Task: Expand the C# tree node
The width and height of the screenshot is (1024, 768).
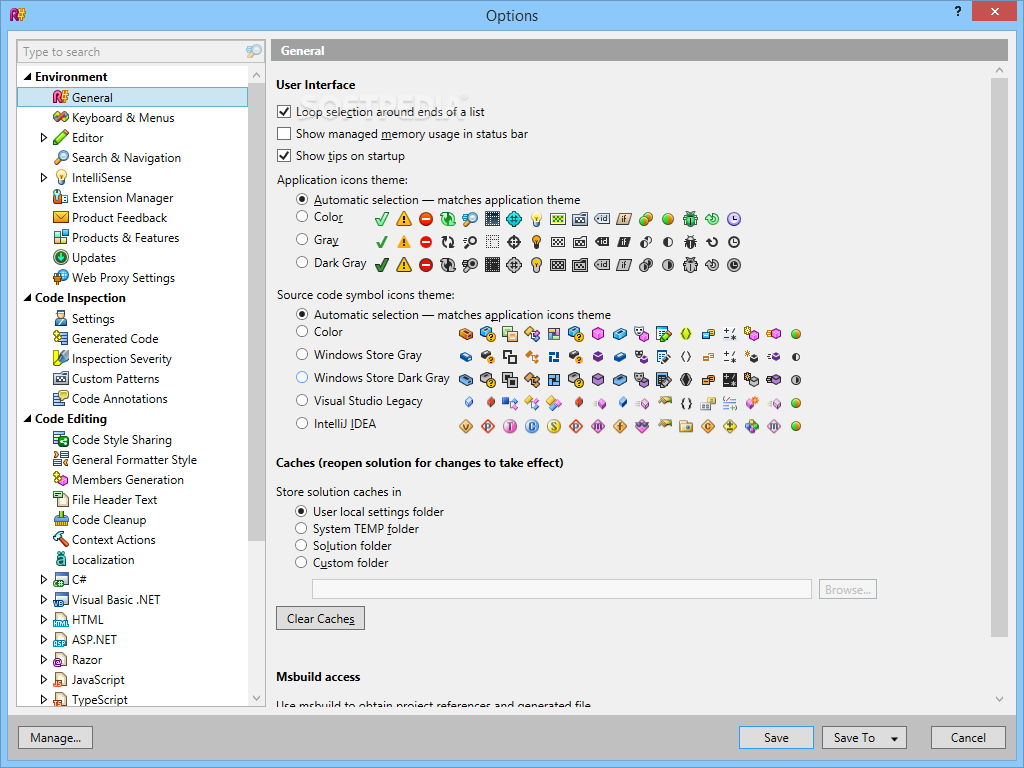Action: [x=44, y=579]
